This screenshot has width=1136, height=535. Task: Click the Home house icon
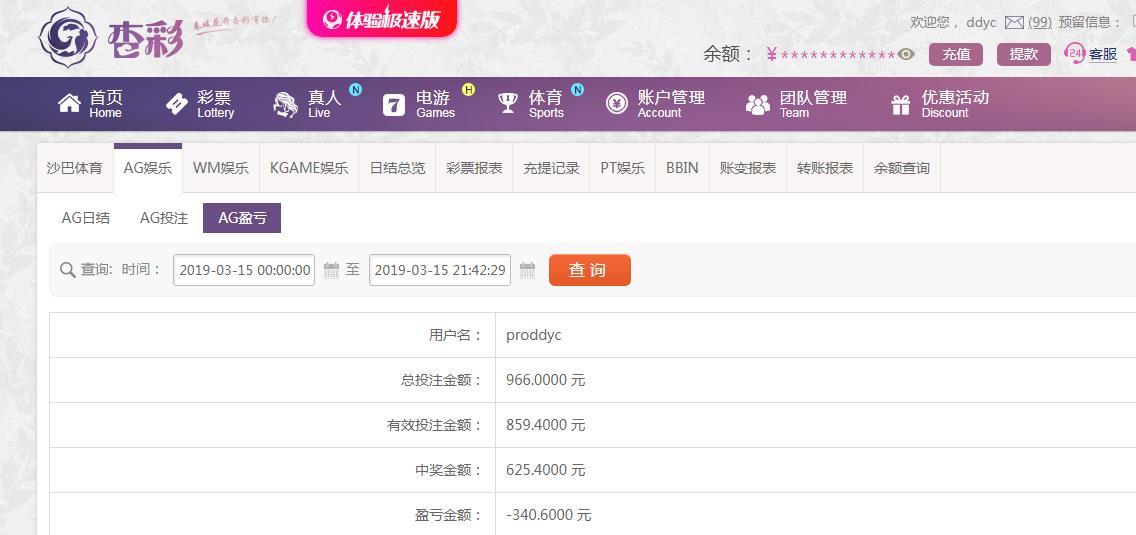[69, 103]
